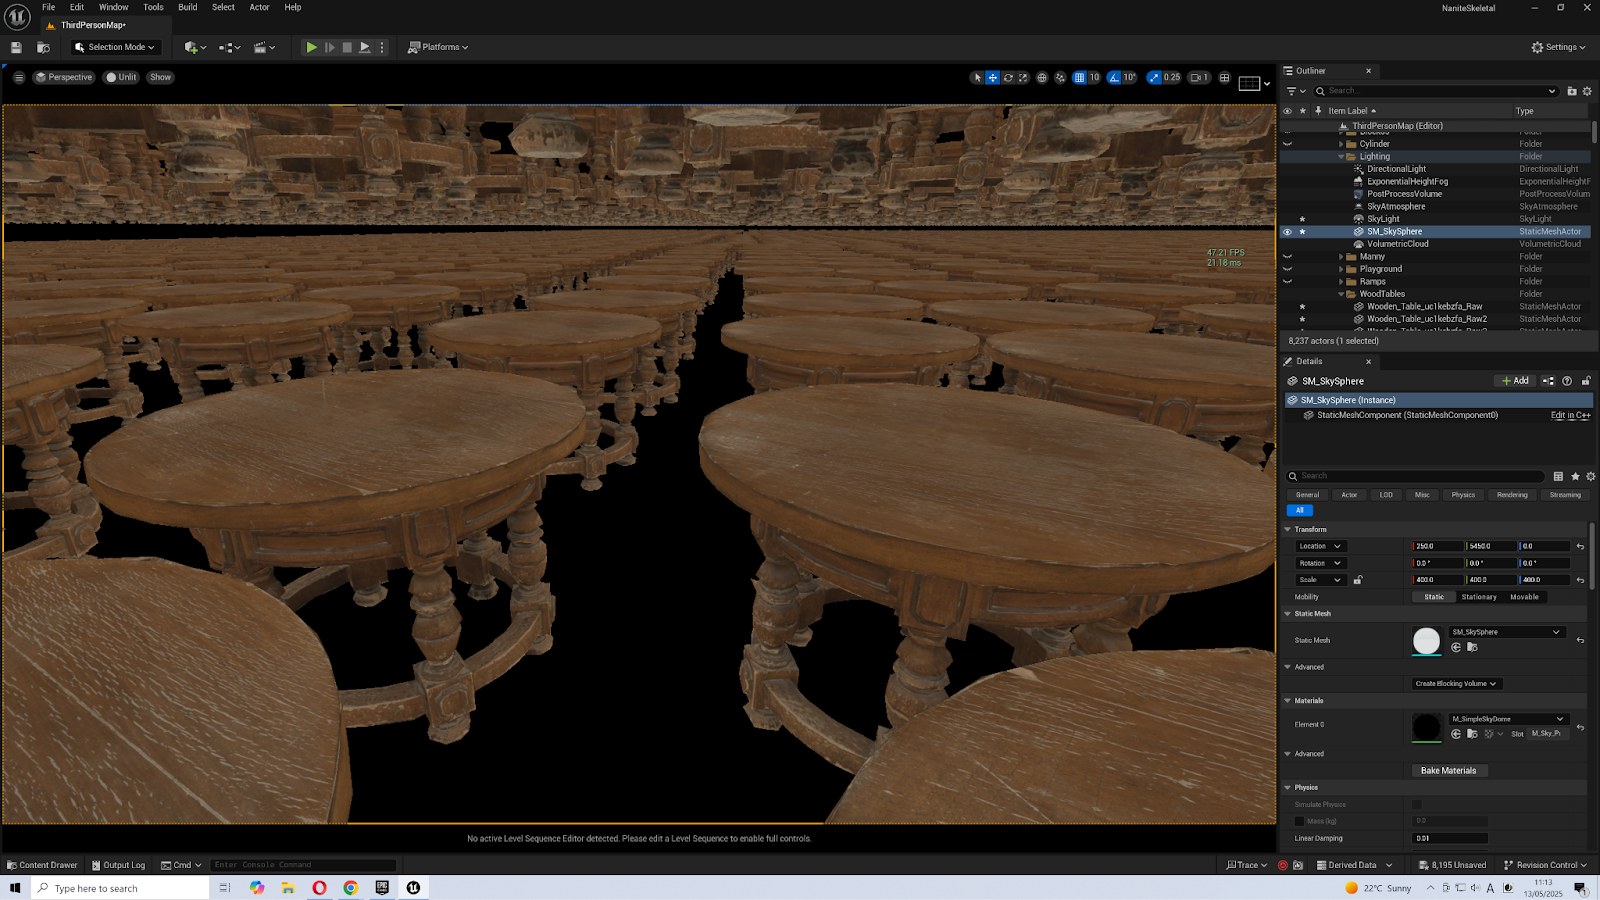Open content browser icon next to save
Viewport: 1600px width, 900px height.
pyautogui.click(x=43, y=47)
